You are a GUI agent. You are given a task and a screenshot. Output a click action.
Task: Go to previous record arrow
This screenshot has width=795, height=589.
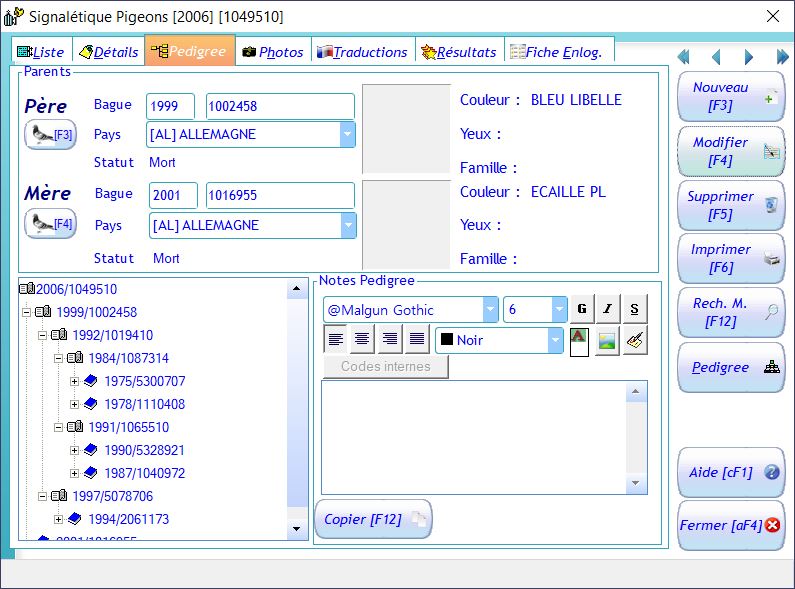(x=716, y=57)
